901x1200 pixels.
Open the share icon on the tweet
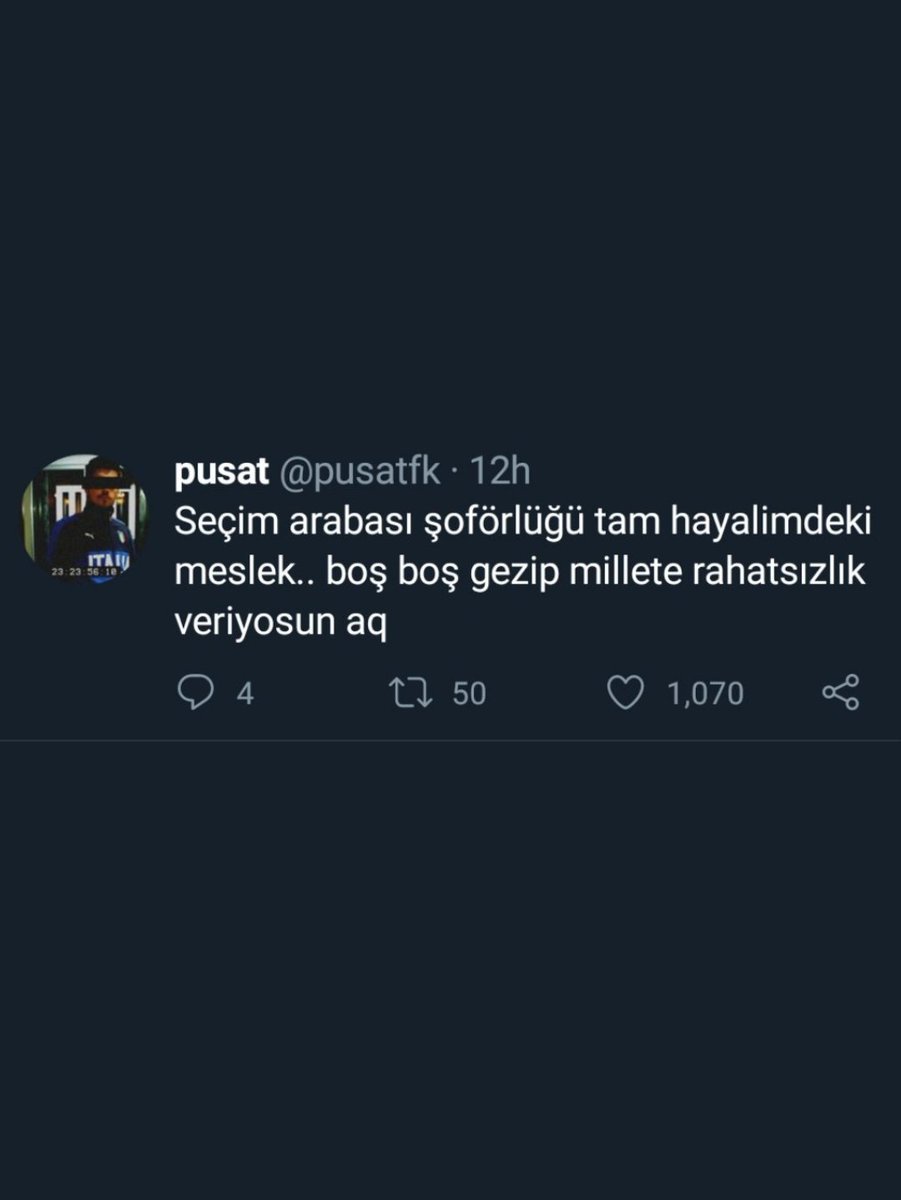pyautogui.click(x=840, y=692)
